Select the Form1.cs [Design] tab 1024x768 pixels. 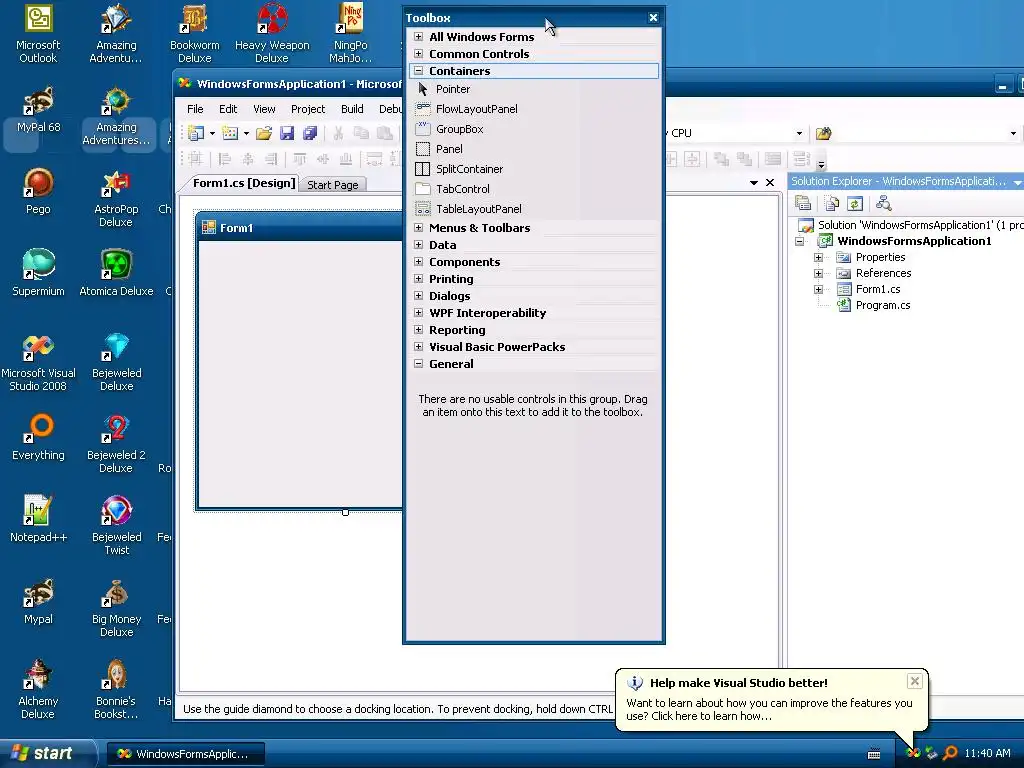click(243, 184)
